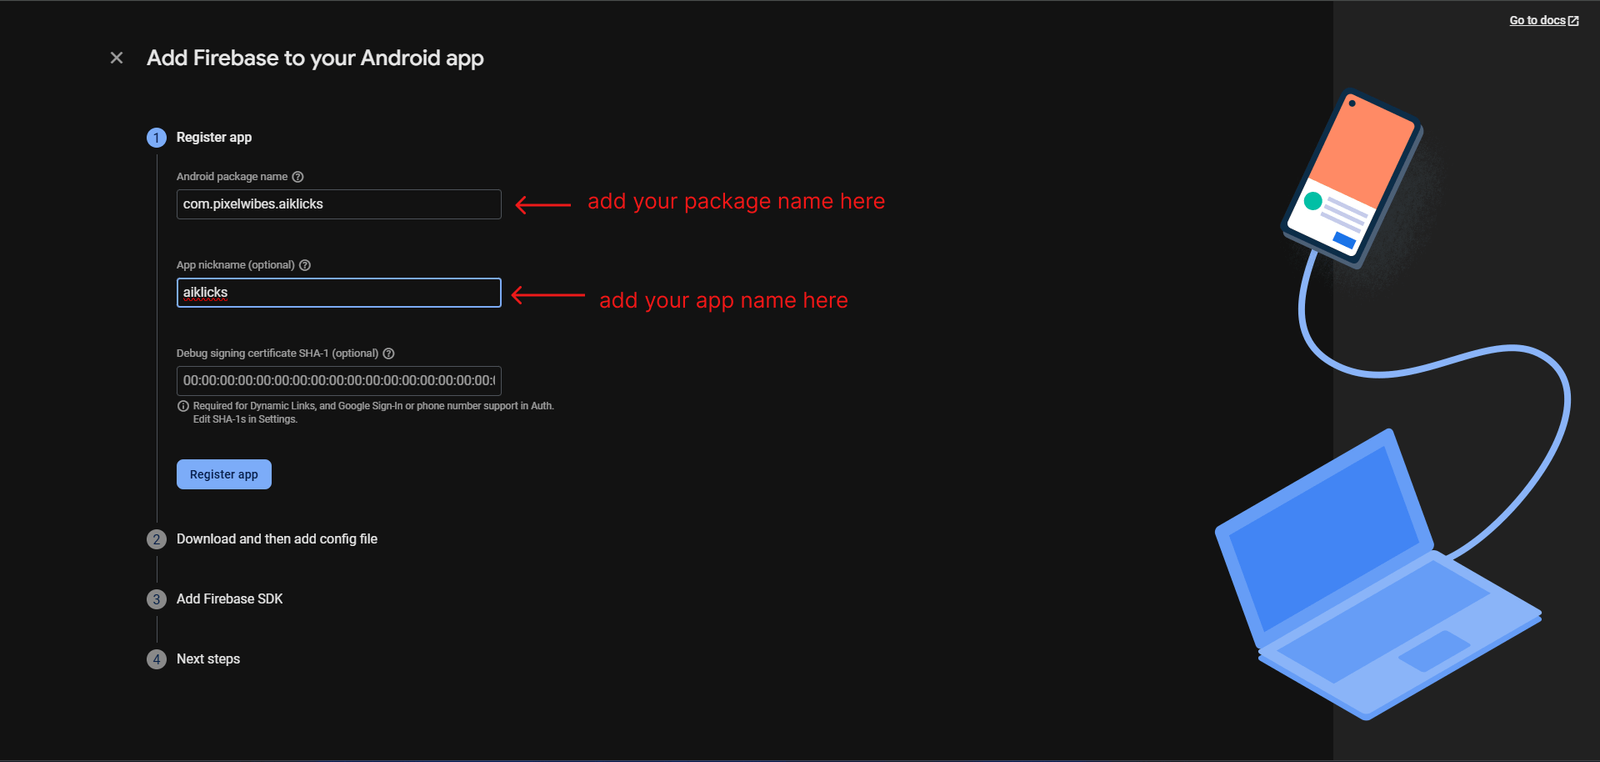Image resolution: width=1600 pixels, height=762 pixels.
Task: Focus the Android package name field
Action: point(338,204)
